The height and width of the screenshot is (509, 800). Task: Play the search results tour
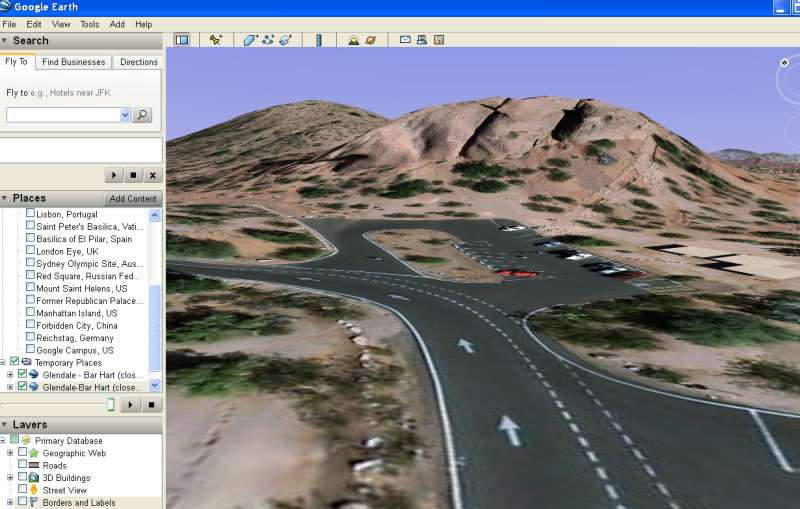click(114, 175)
